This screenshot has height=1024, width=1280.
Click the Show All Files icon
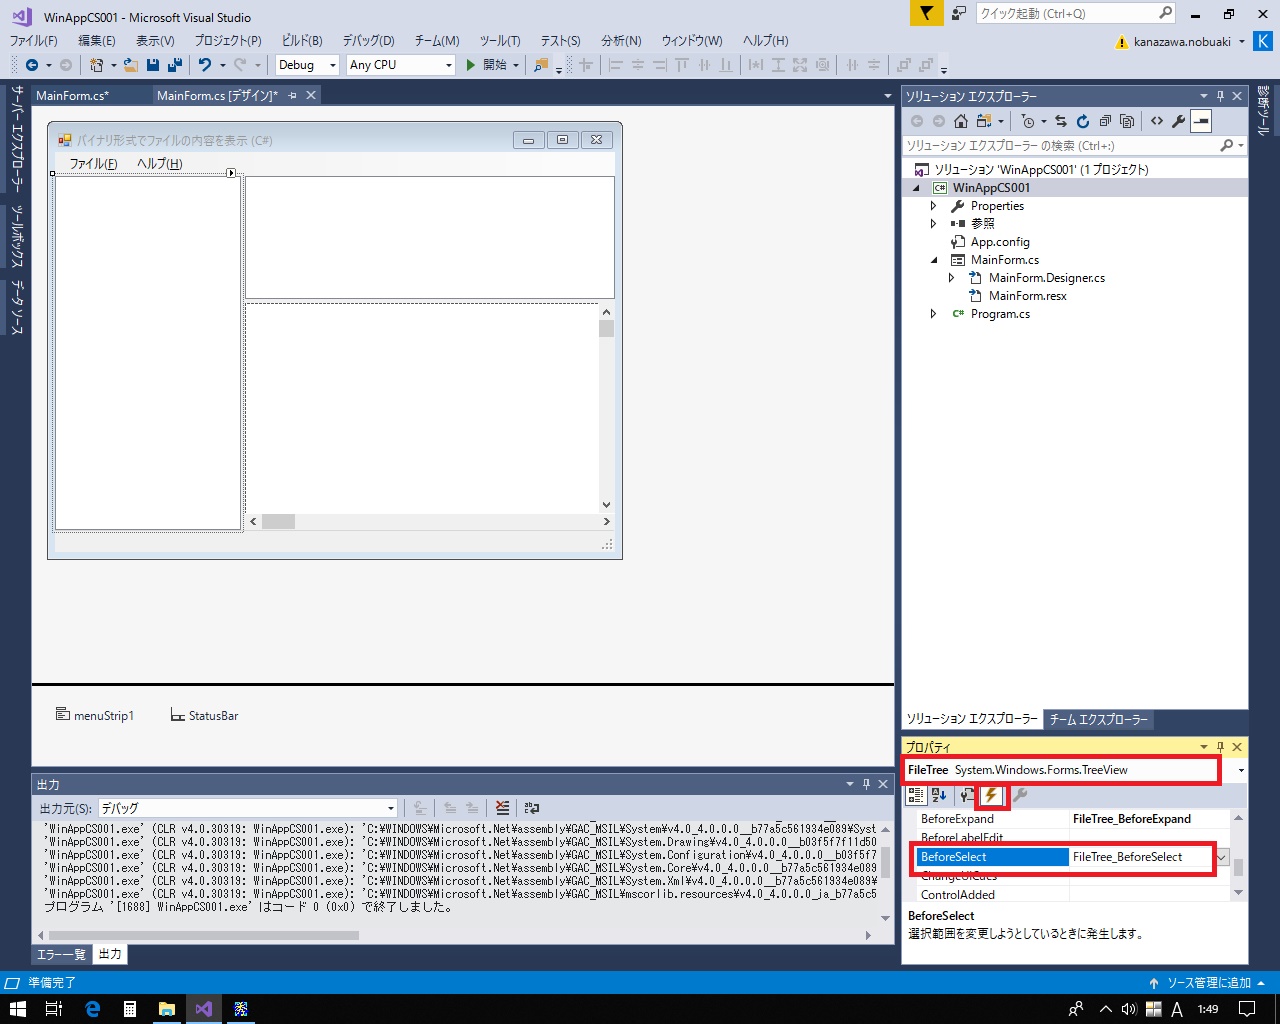pos(1127,121)
